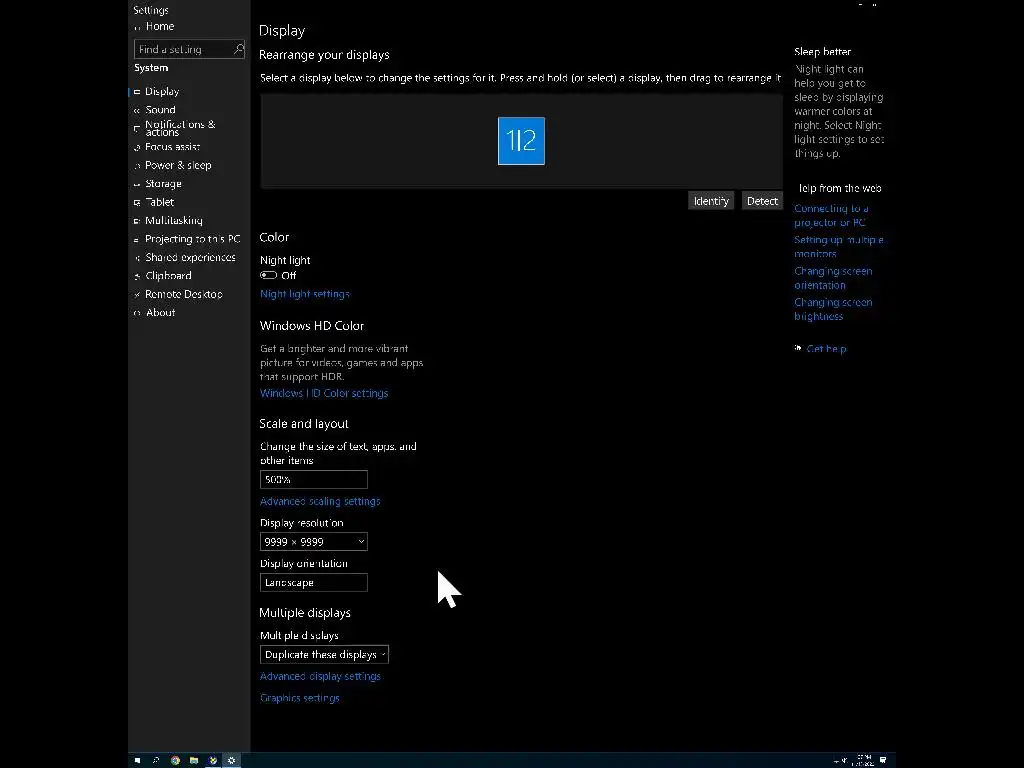This screenshot has height=768, width=1024.
Task: Click the Settings gear on taskbar
Action: tap(231, 760)
